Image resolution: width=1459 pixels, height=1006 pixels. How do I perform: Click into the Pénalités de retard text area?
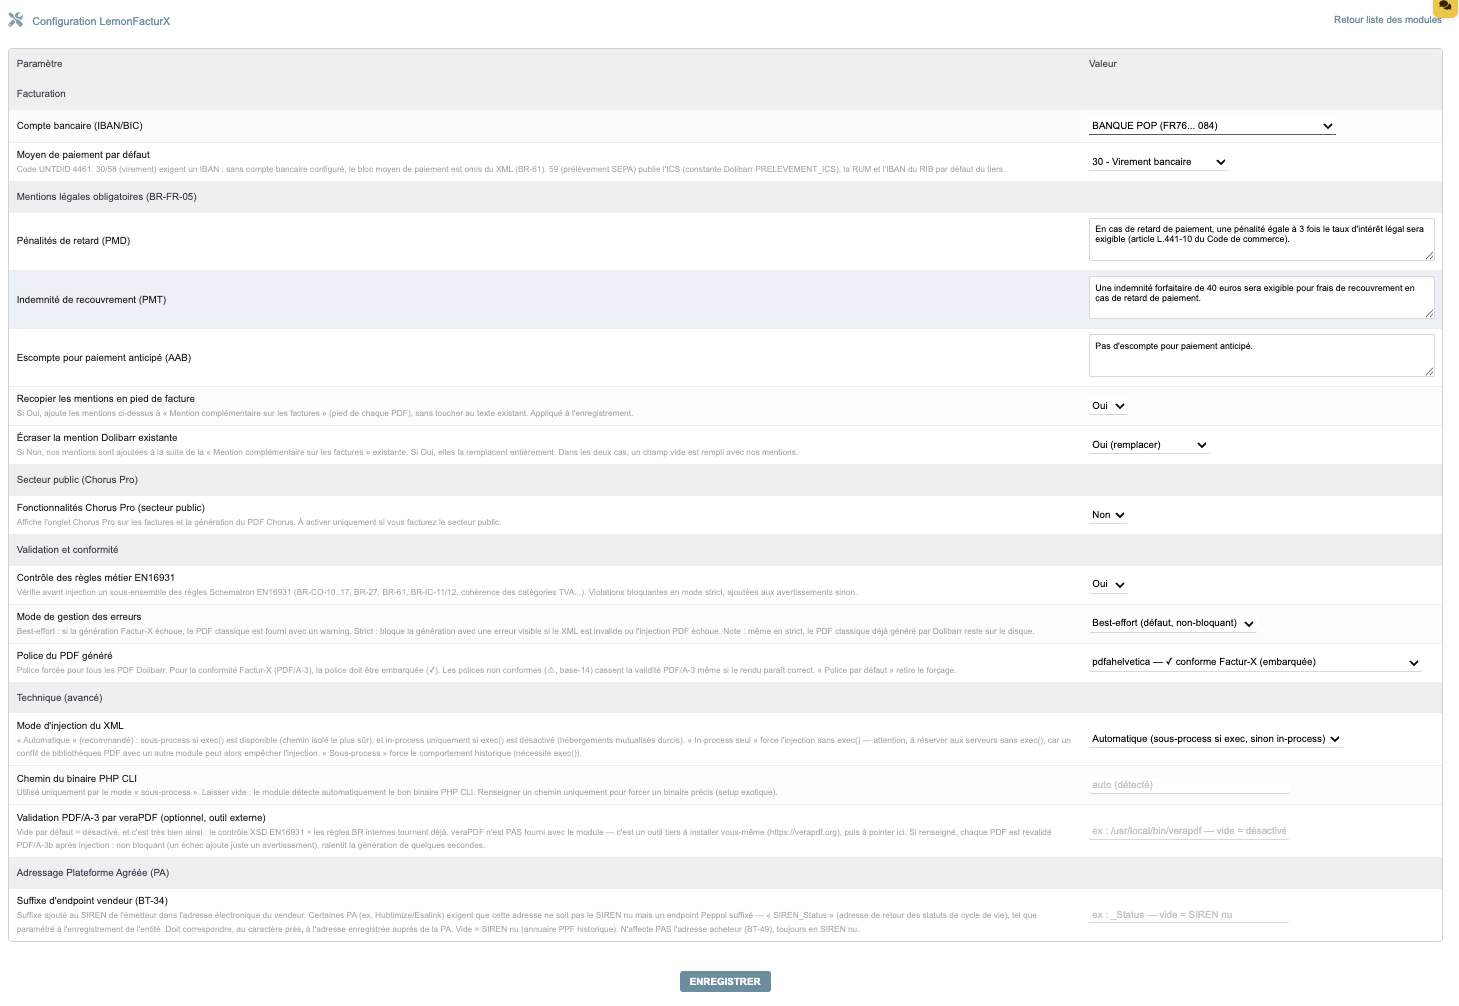click(x=1261, y=240)
